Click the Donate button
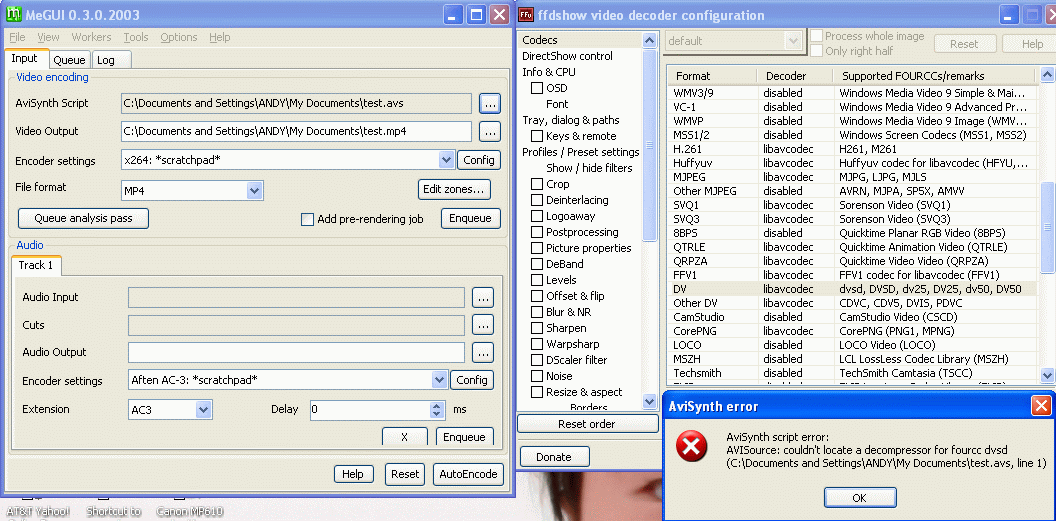The image size is (1056, 521). [554, 456]
